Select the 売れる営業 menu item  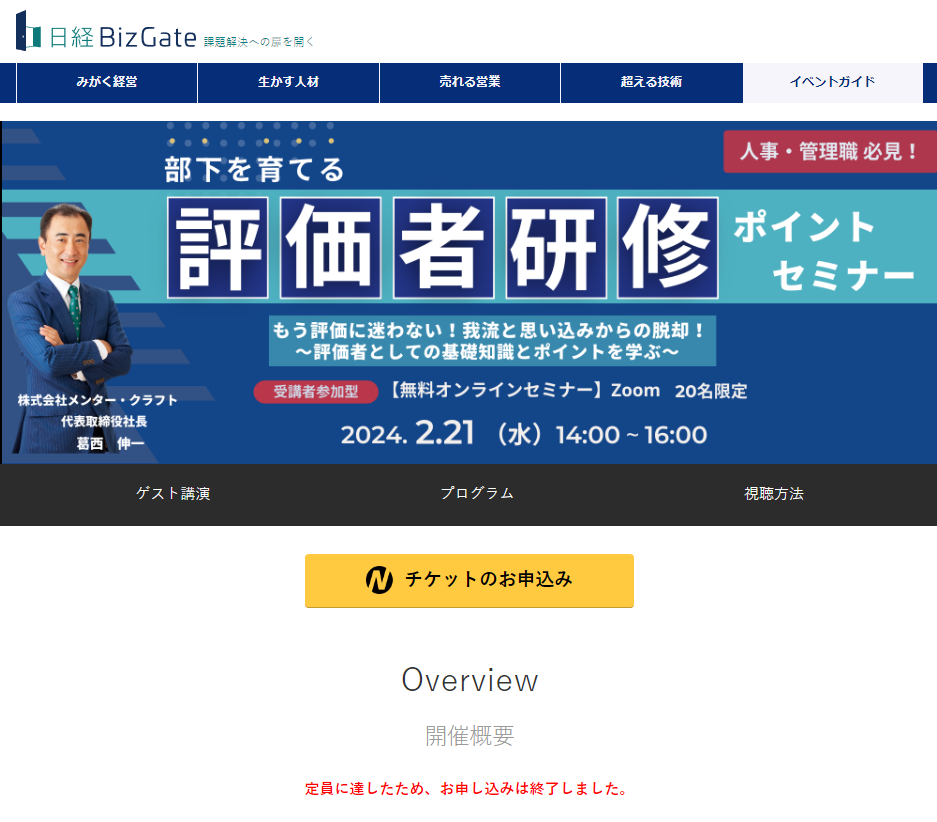click(x=470, y=82)
